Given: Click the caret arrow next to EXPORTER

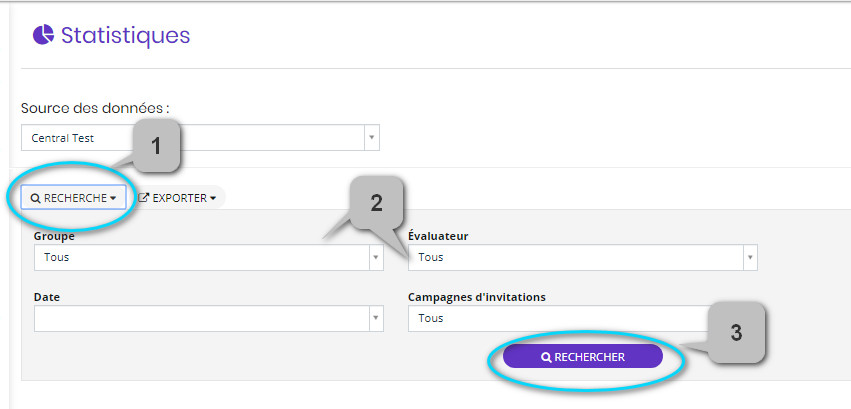Looking at the screenshot, I should point(213,199).
